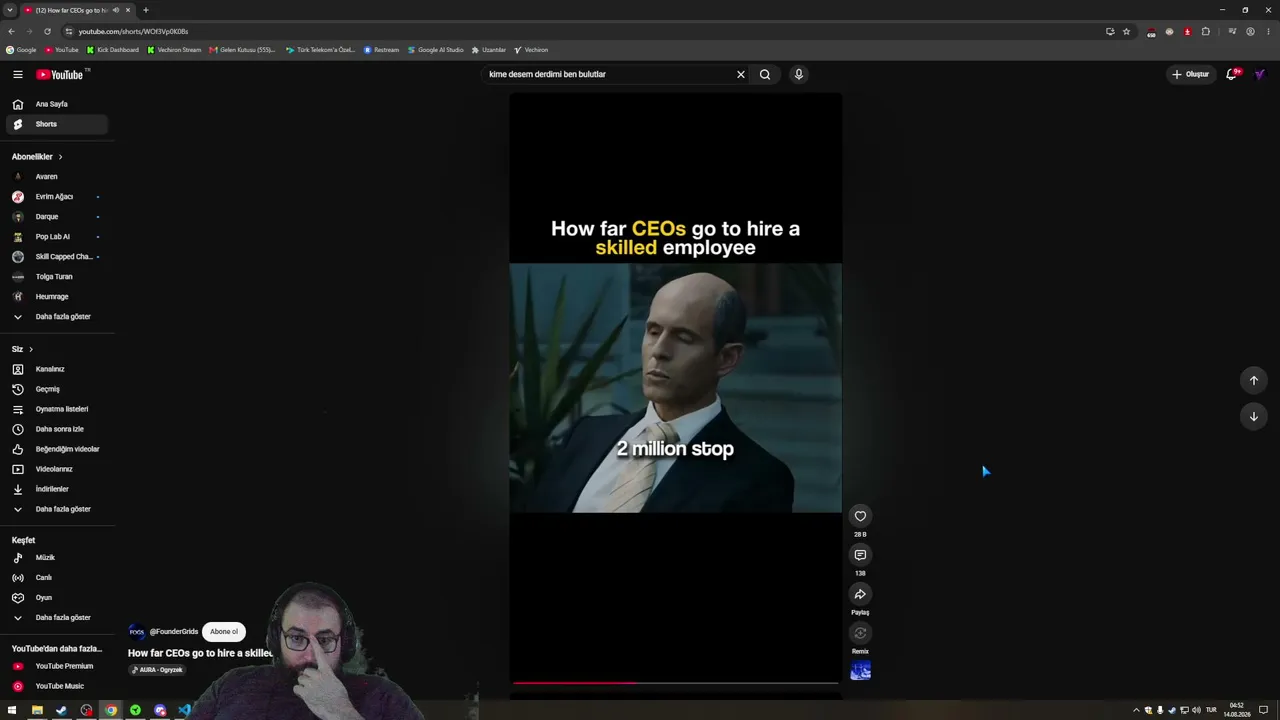Click the Oluştur create button
Viewport: 1280px width, 720px height.
pyautogui.click(x=1190, y=74)
